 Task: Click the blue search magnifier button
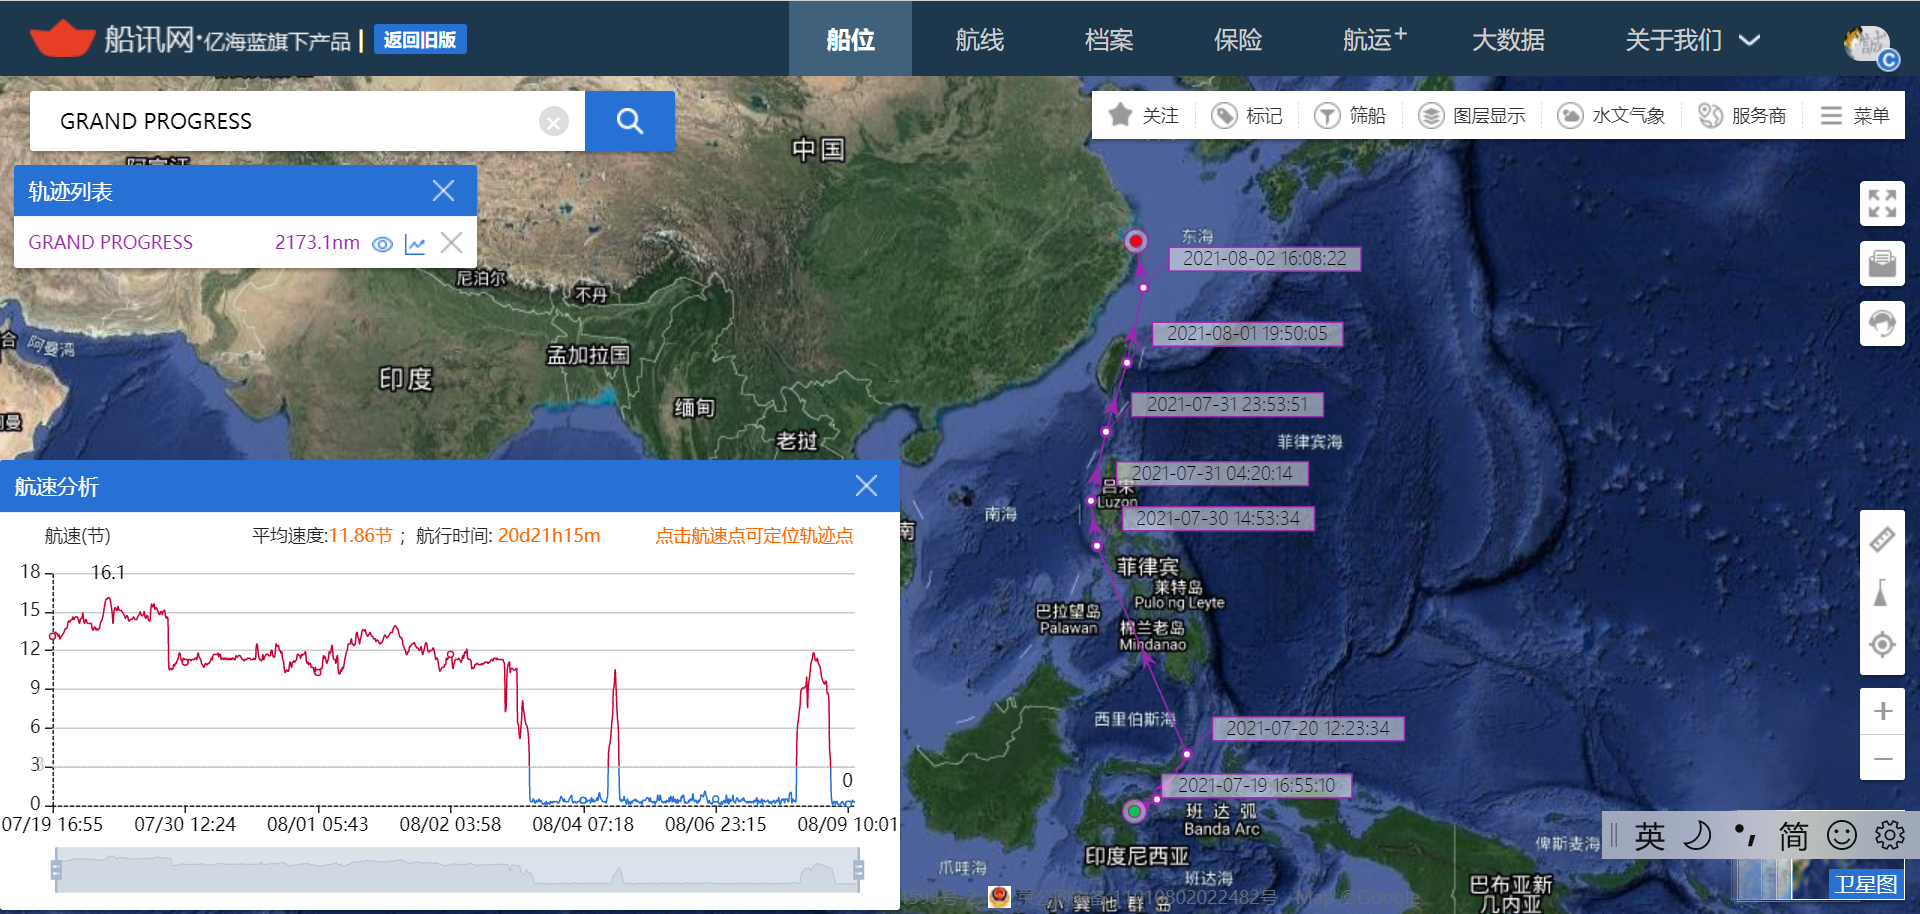(629, 121)
